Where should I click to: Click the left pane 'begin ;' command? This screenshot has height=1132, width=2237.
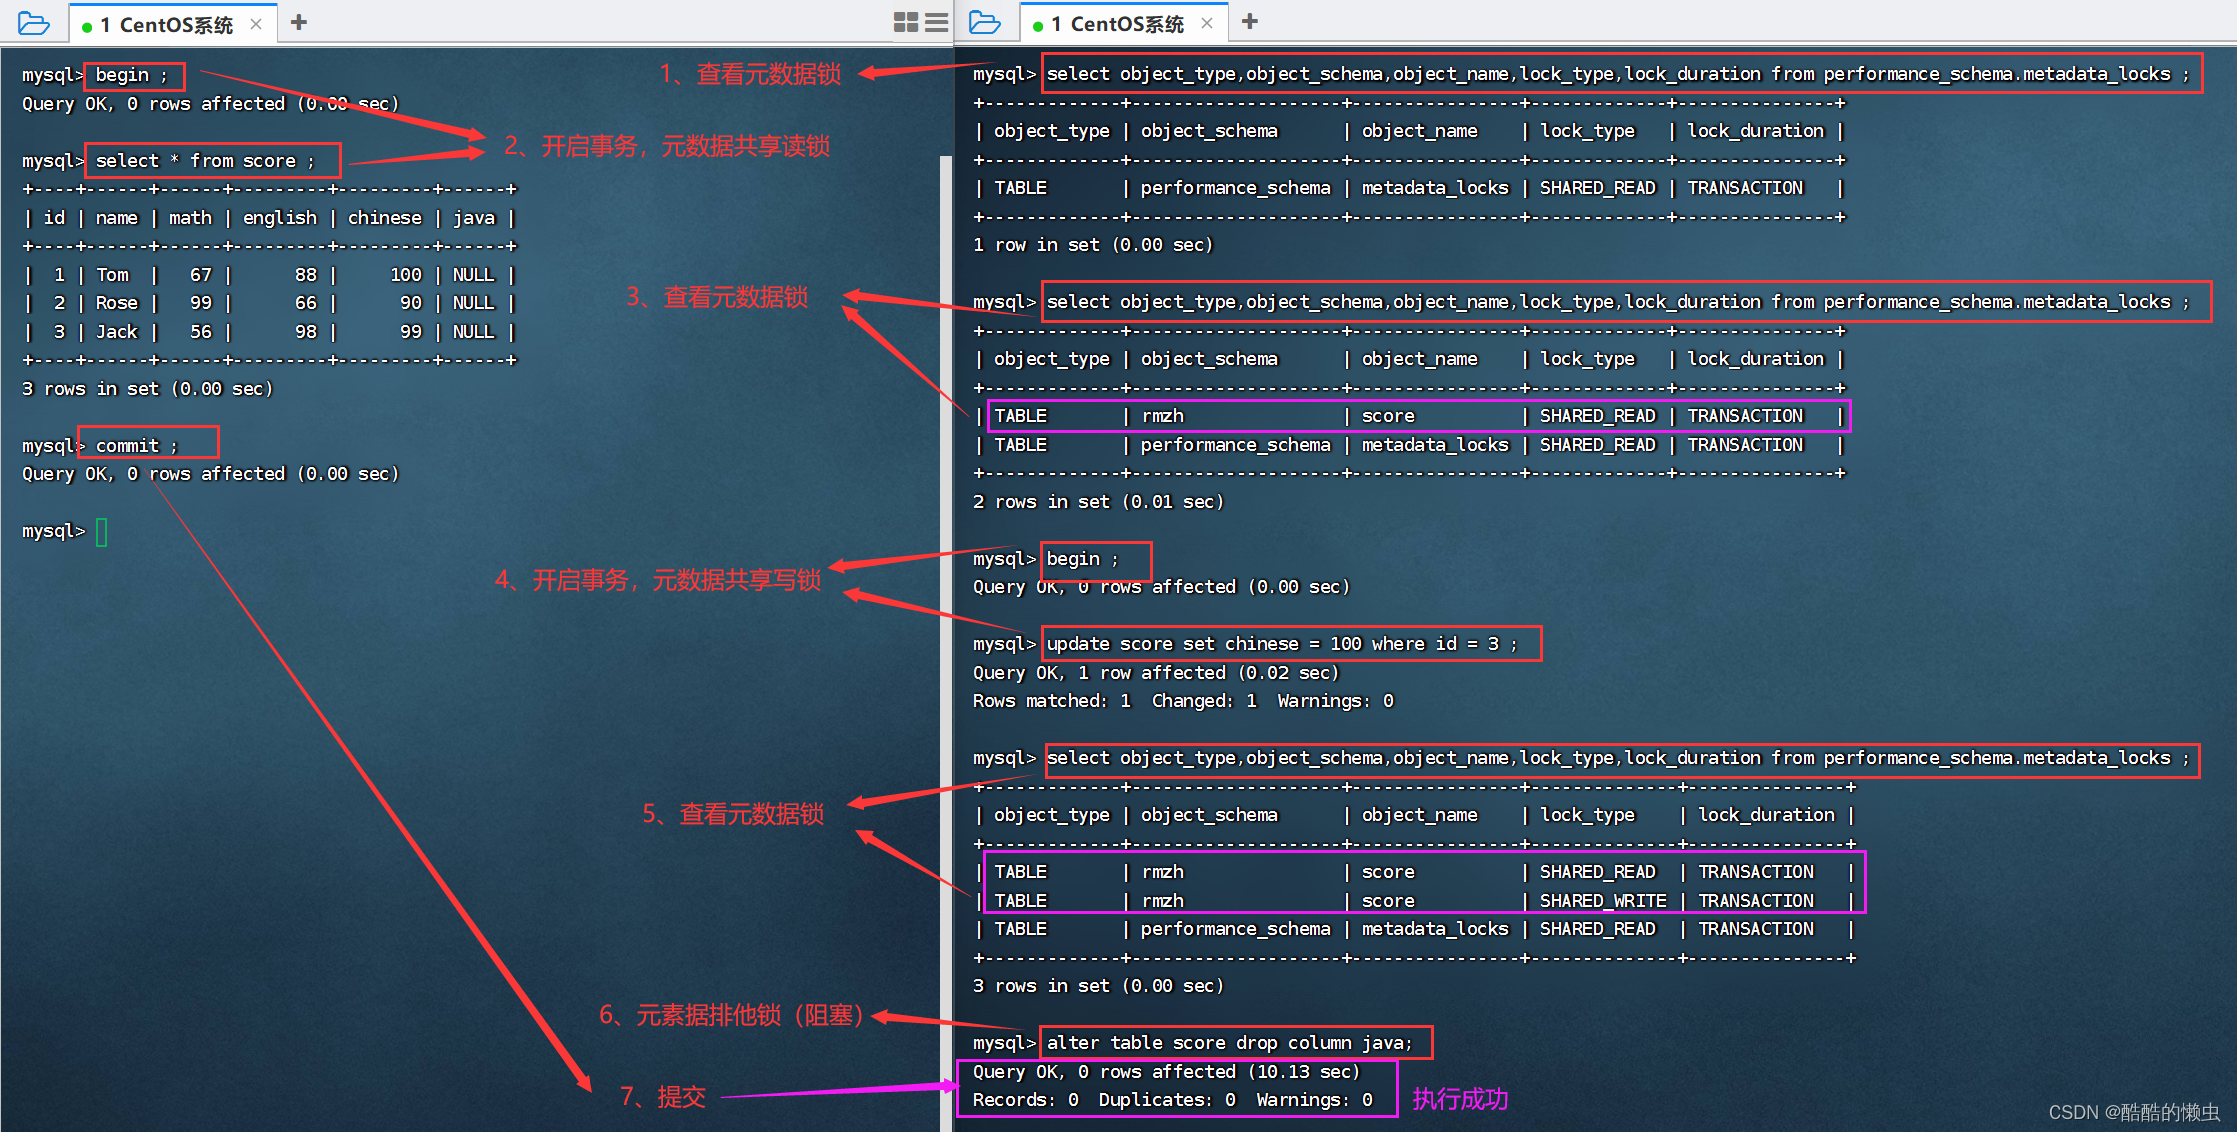[x=132, y=75]
